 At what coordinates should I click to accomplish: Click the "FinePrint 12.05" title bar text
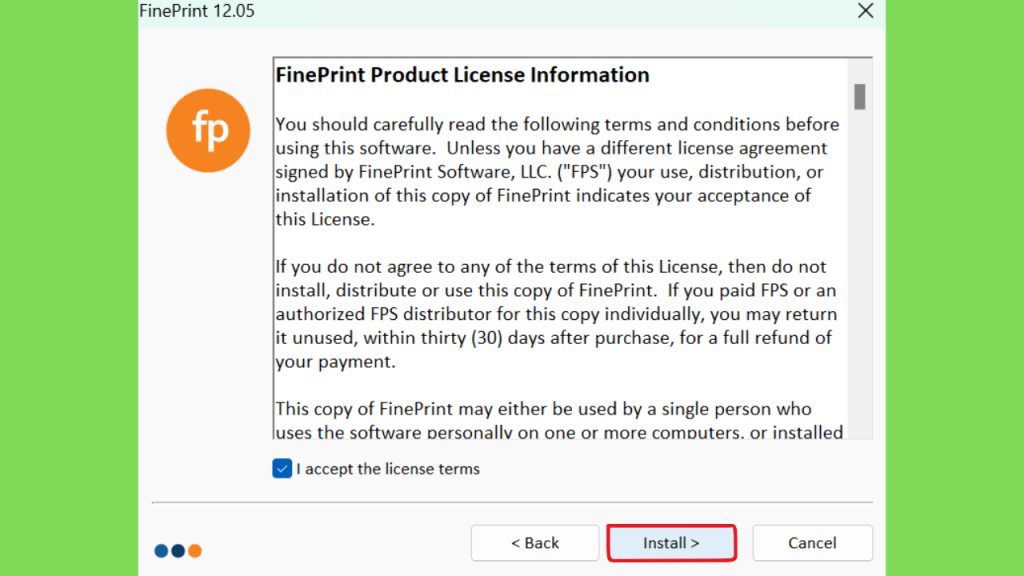pos(197,11)
